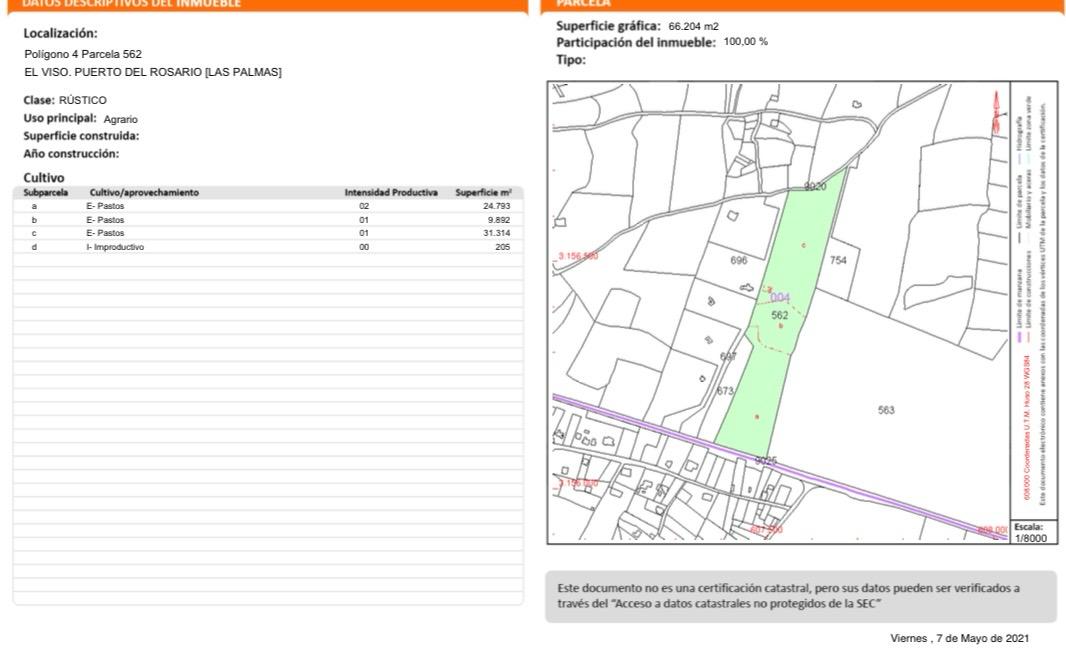Select the Improductivo subparcela d row
The width and height of the screenshot is (1066, 652).
click(268, 246)
